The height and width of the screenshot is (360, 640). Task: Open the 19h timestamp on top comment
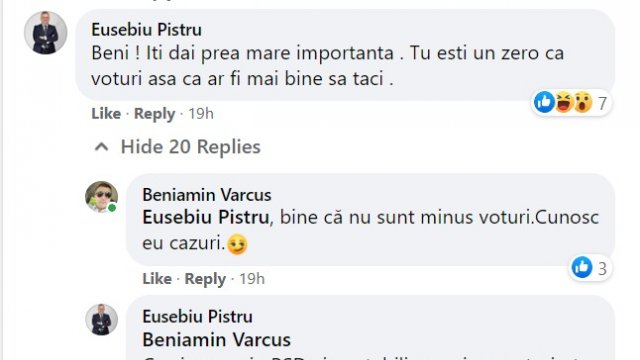[x=201, y=113]
